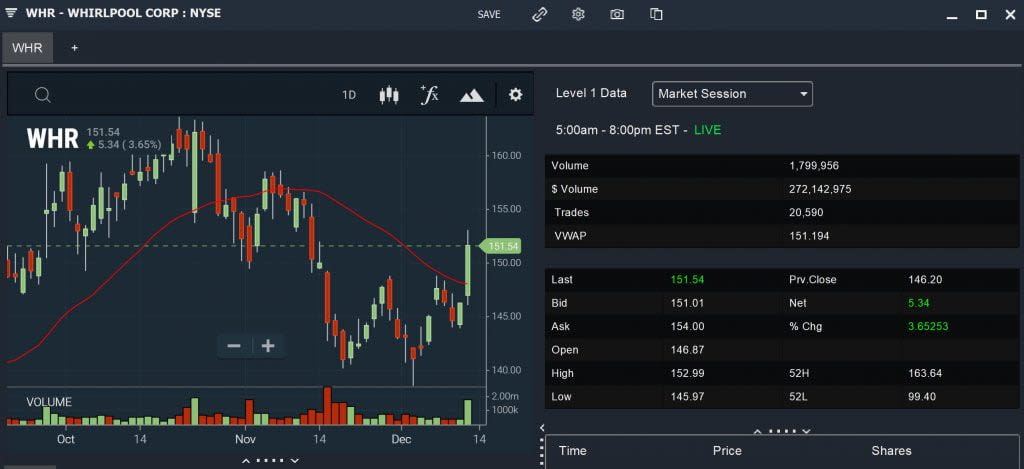This screenshot has width=1024, height=469.
Task: Click the VOLUME panel label
Action: pyautogui.click(x=49, y=402)
